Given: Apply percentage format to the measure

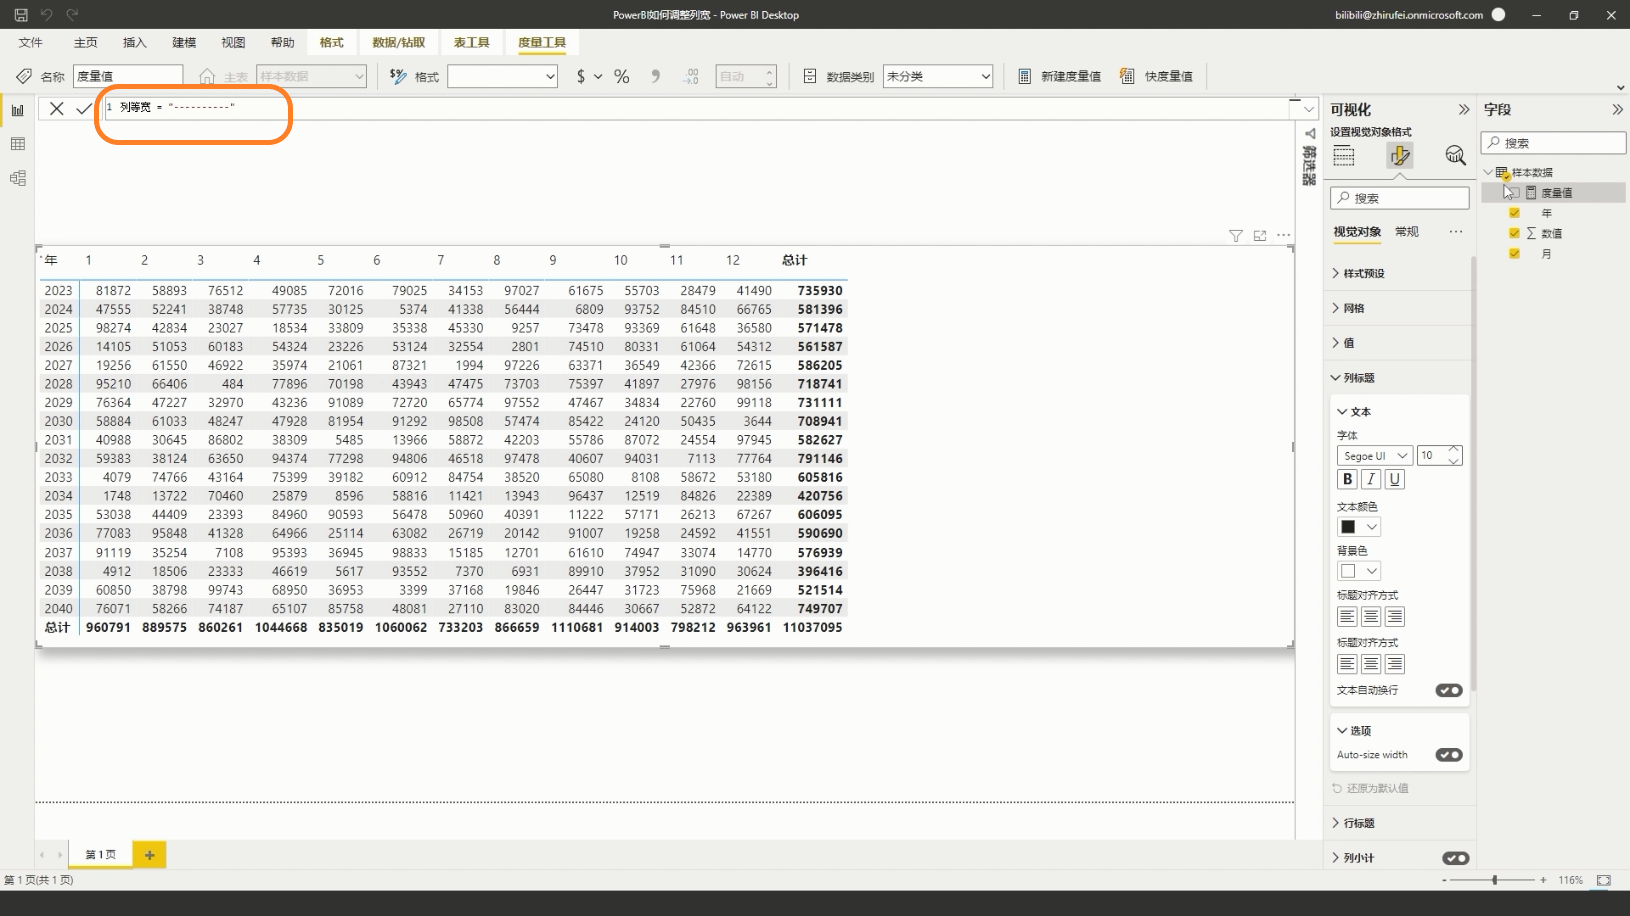Looking at the screenshot, I should click(622, 76).
